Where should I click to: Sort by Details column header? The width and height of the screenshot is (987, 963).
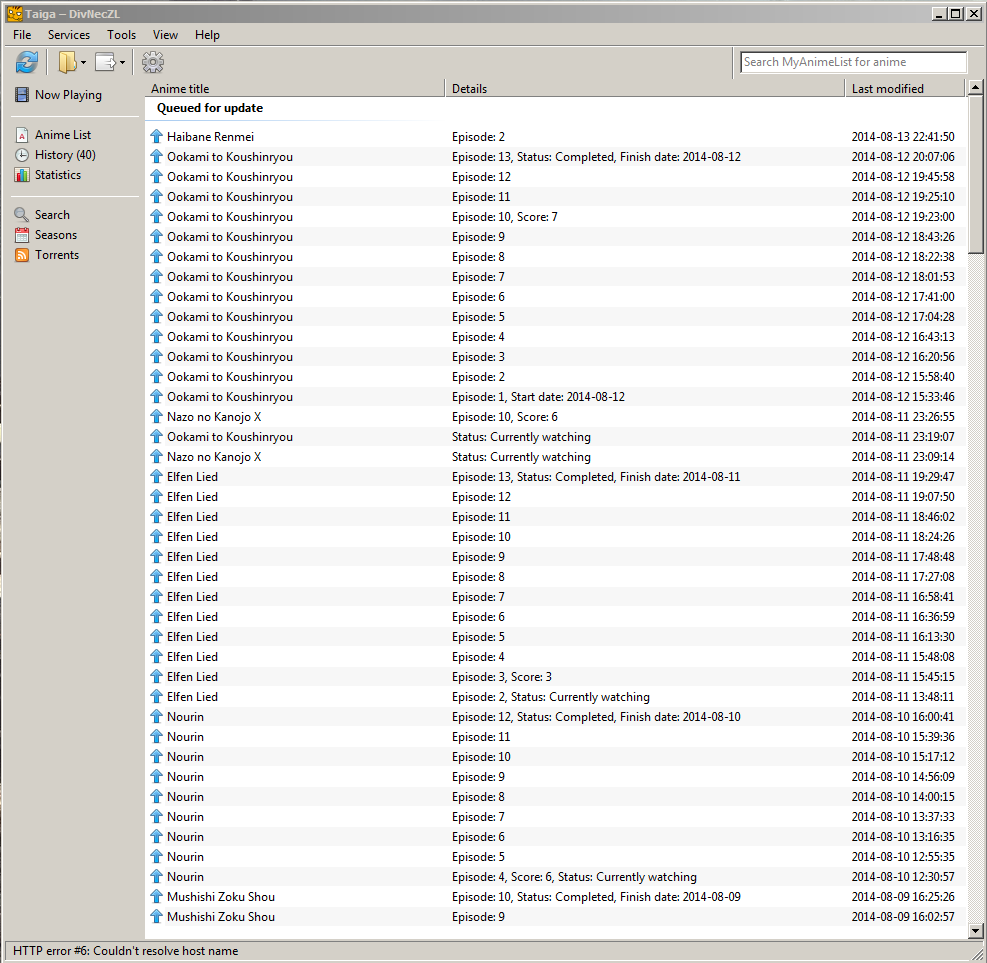point(645,89)
